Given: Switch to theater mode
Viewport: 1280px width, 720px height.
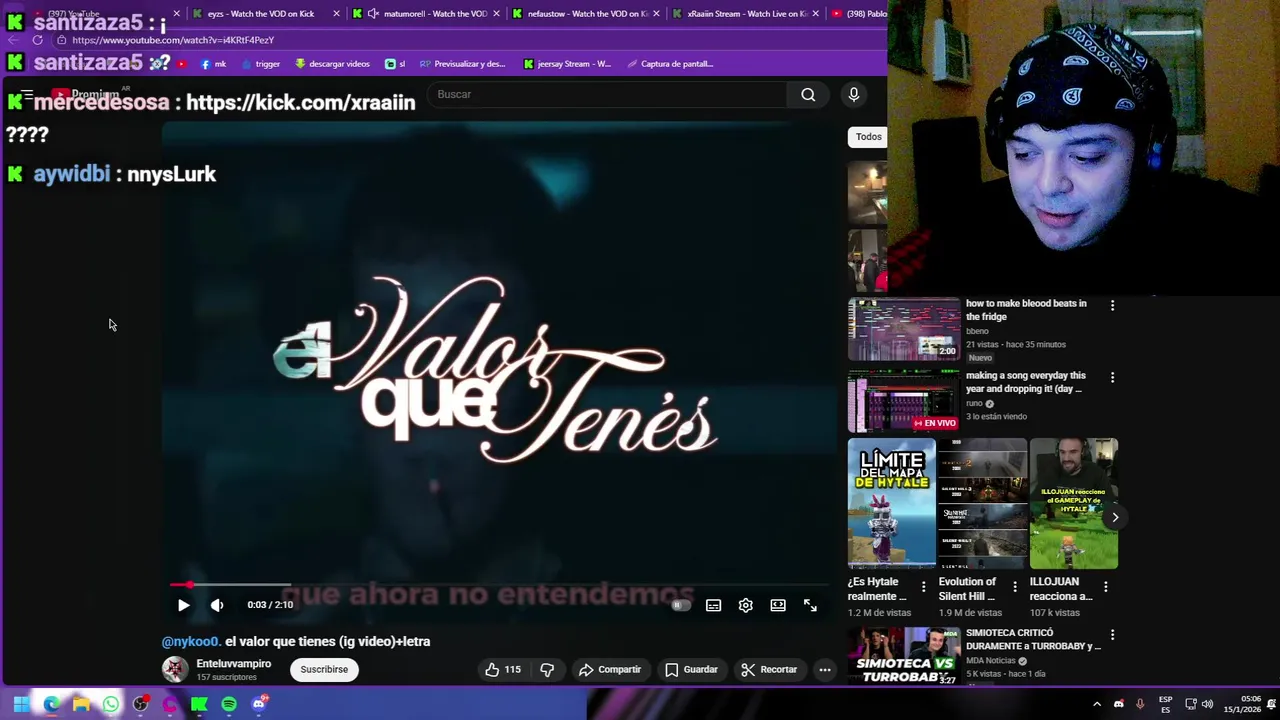Looking at the screenshot, I should click(778, 605).
